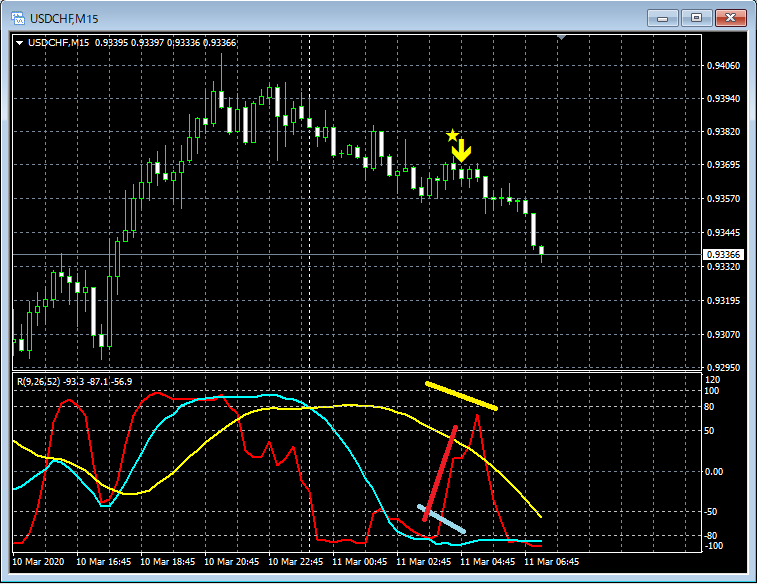Click the USDCHF,M15 chart window icon
The width and height of the screenshot is (757, 584).
(x=18, y=18)
